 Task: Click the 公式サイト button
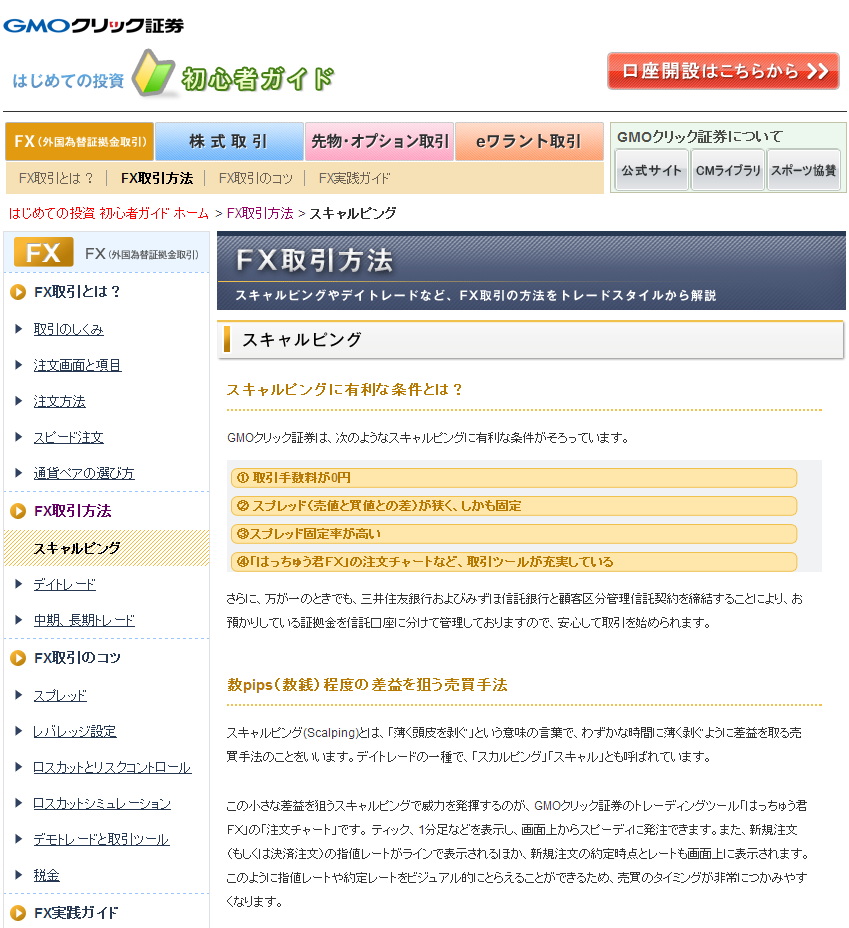point(651,170)
